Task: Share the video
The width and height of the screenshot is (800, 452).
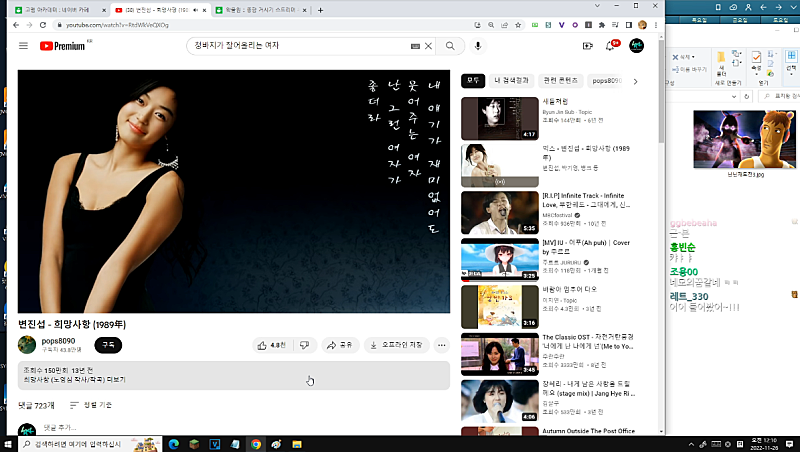Action: 340,345
